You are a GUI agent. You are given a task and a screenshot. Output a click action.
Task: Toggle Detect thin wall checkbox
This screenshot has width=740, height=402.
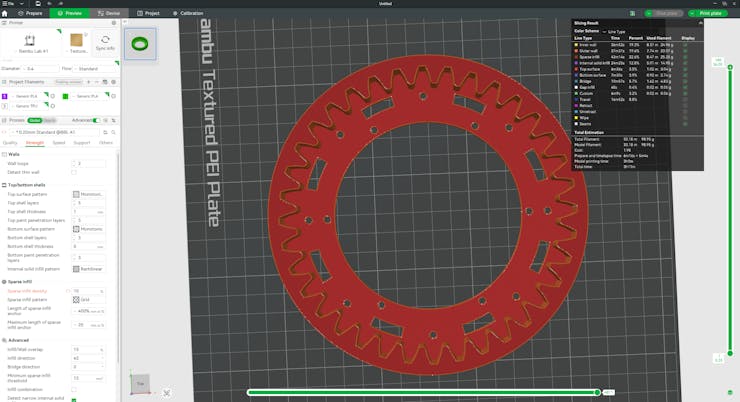click(74, 173)
